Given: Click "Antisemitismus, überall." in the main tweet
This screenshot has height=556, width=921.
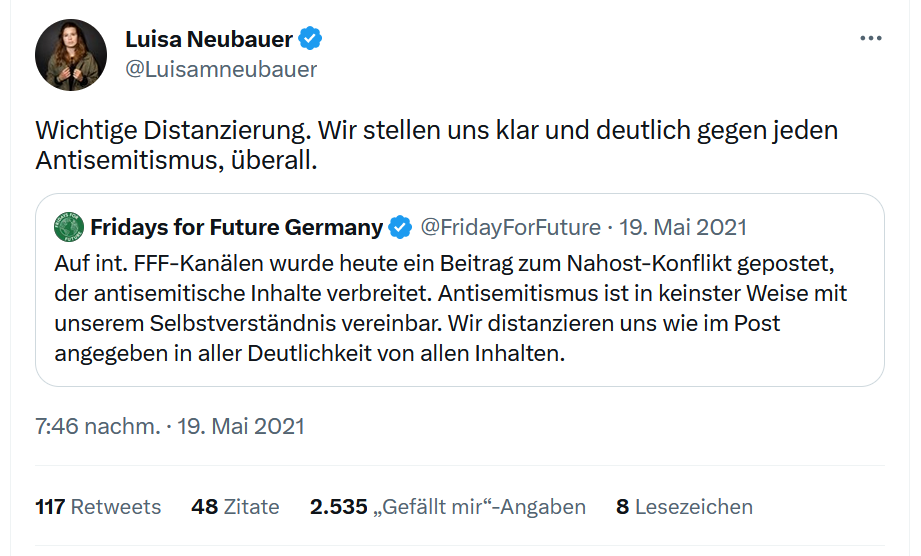Looking at the screenshot, I should coord(176,160).
